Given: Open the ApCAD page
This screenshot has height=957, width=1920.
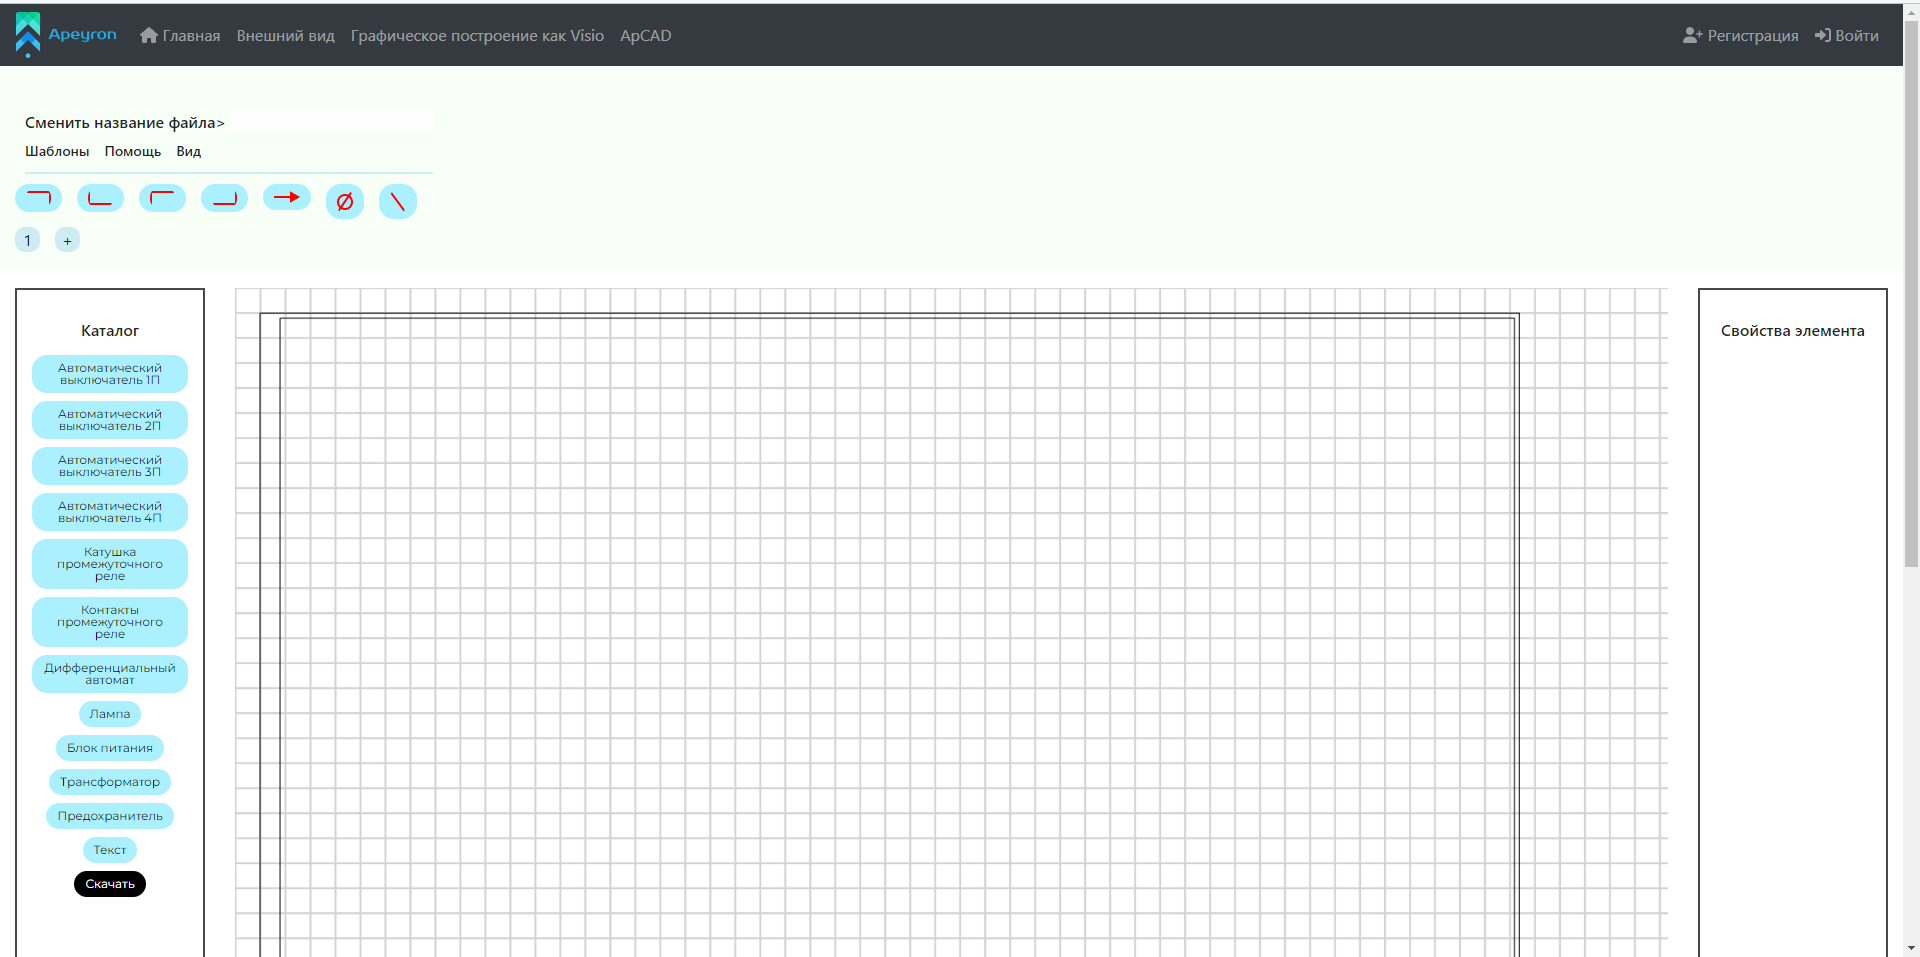Looking at the screenshot, I should coord(646,35).
